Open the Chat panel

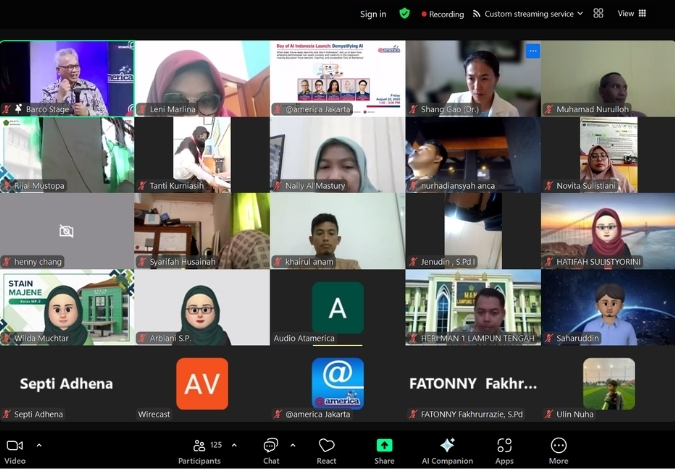tap(271, 451)
